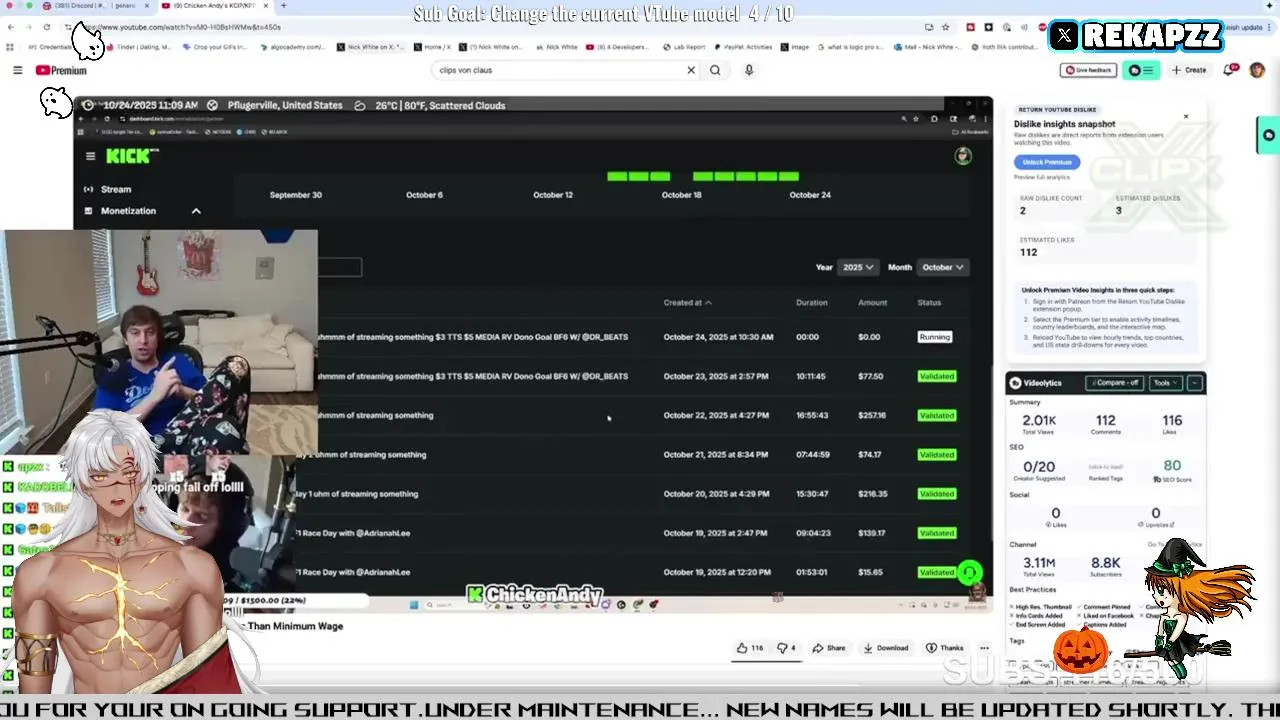Click the Thanks button
1280x720 pixels.
click(945, 648)
